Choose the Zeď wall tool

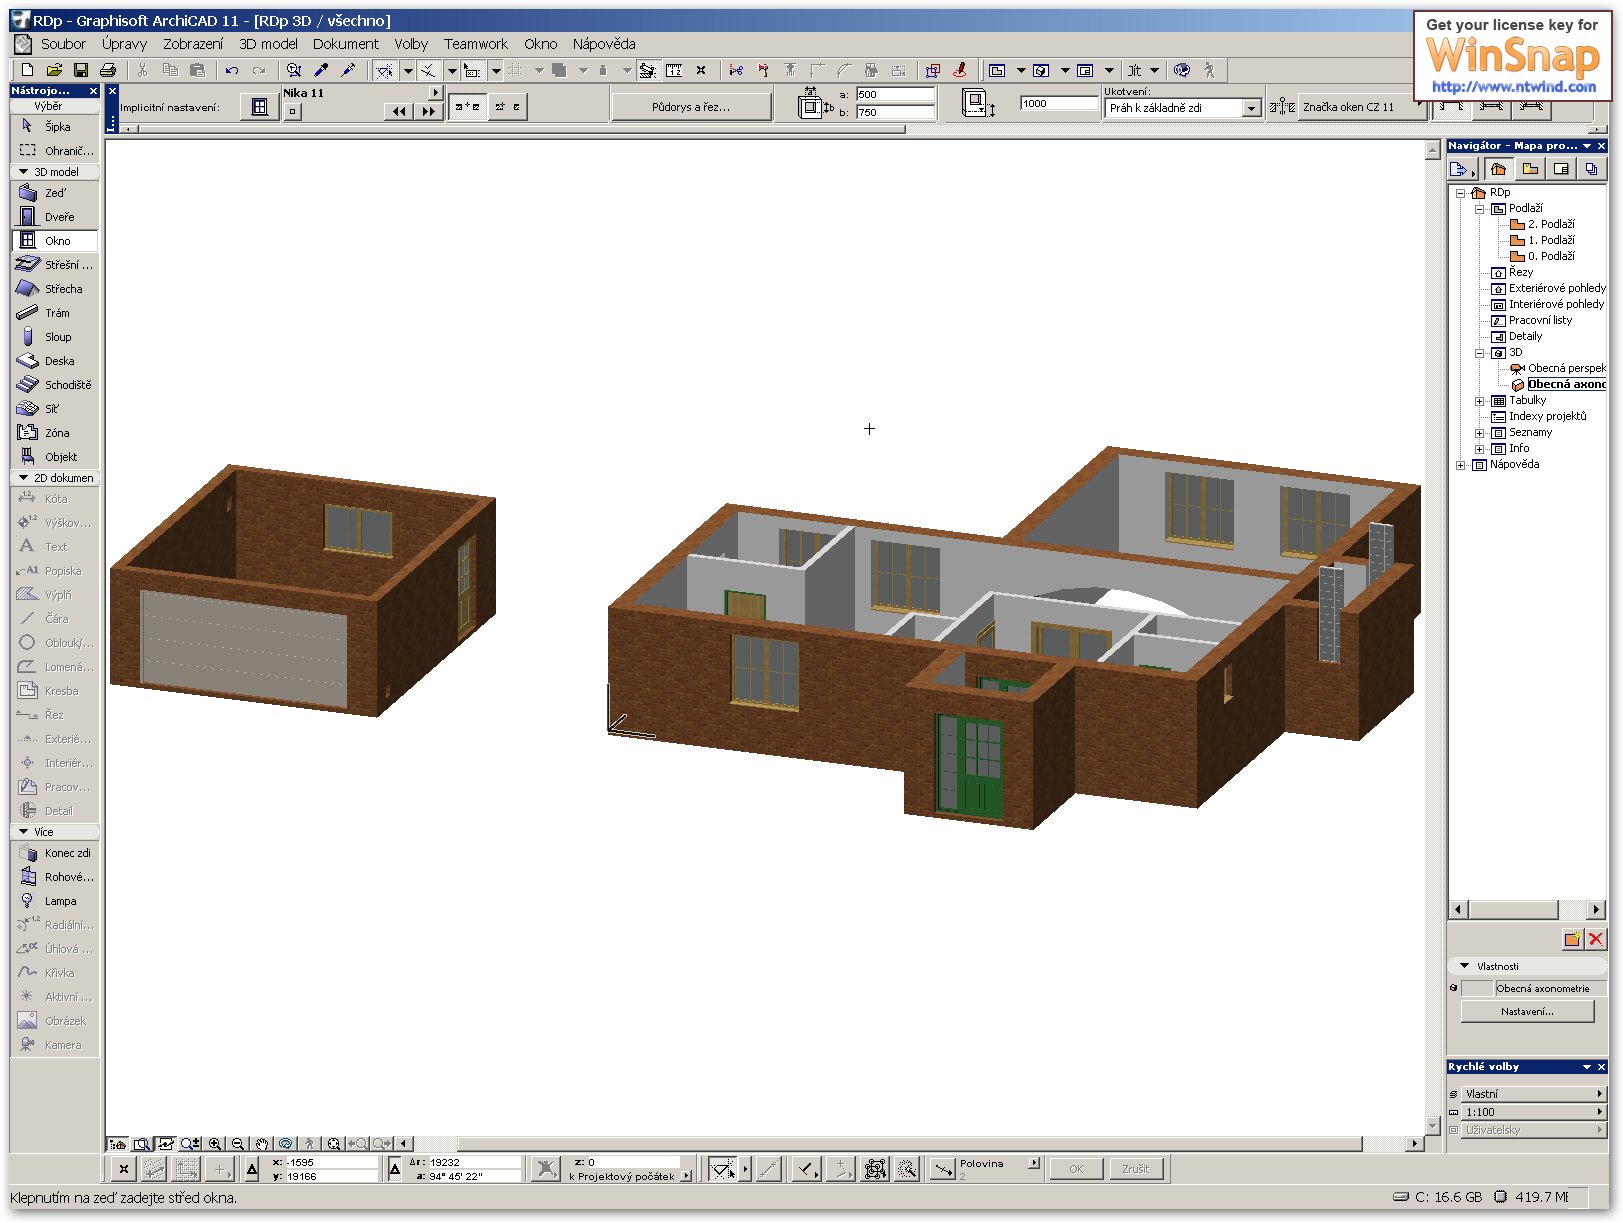55,193
